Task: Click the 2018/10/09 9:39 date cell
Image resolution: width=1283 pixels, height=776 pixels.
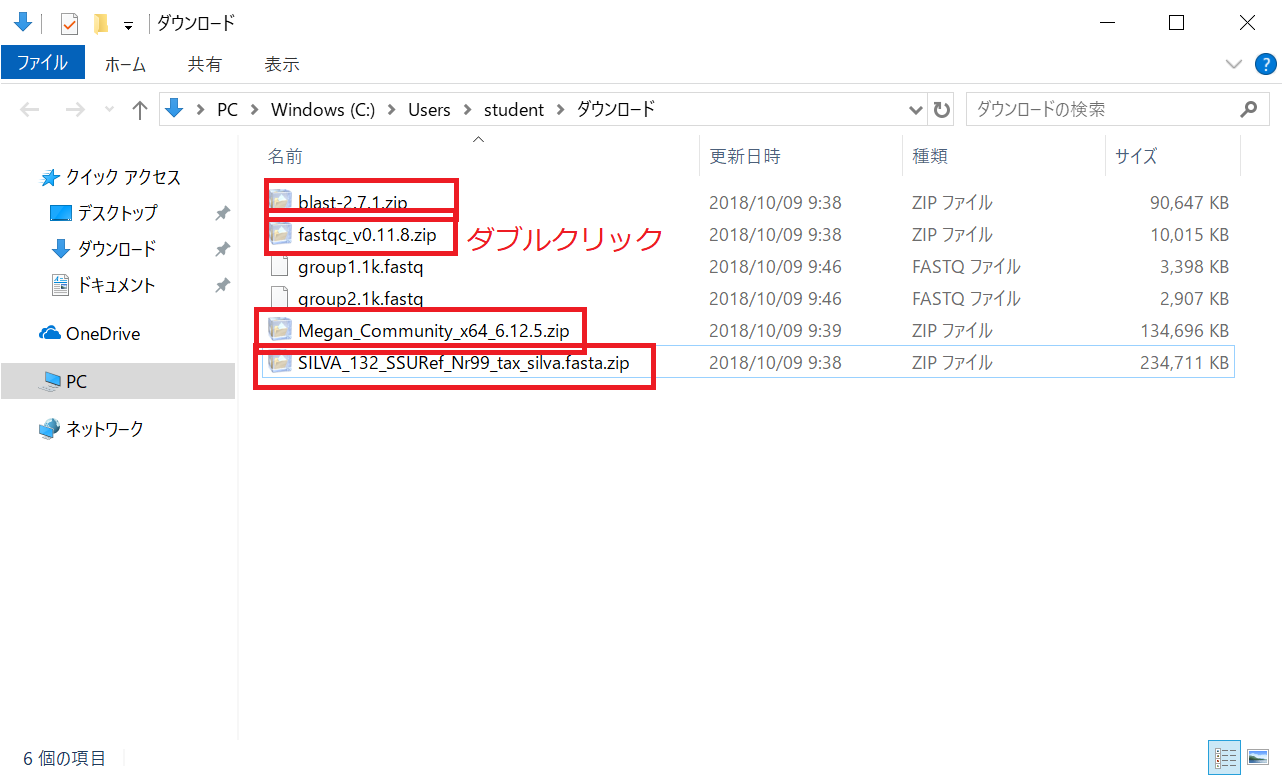Action: (x=775, y=331)
